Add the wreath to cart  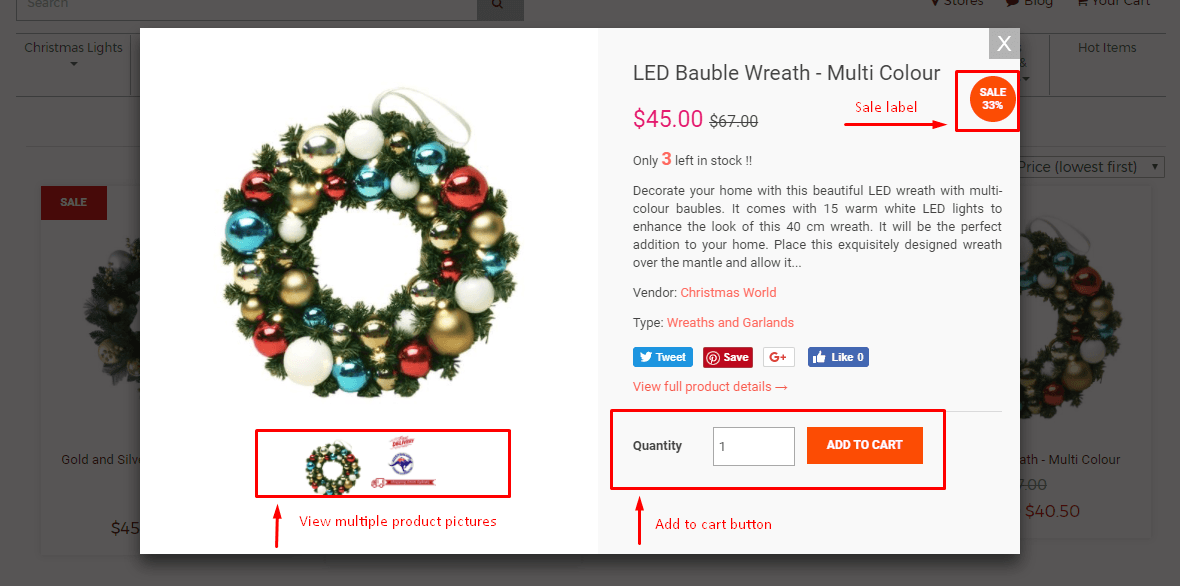(x=865, y=445)
